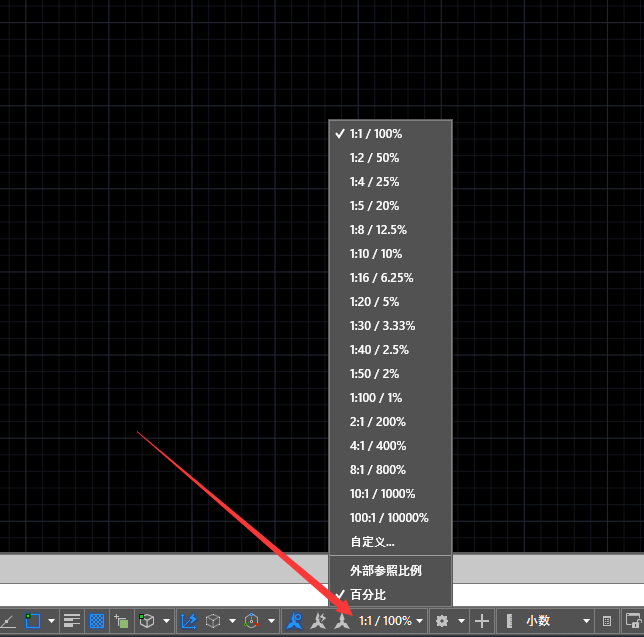644x637 pixels.
Task: Open status bar 1:1 / 100% scale dropdown
Action: click(x=391, y=621)
